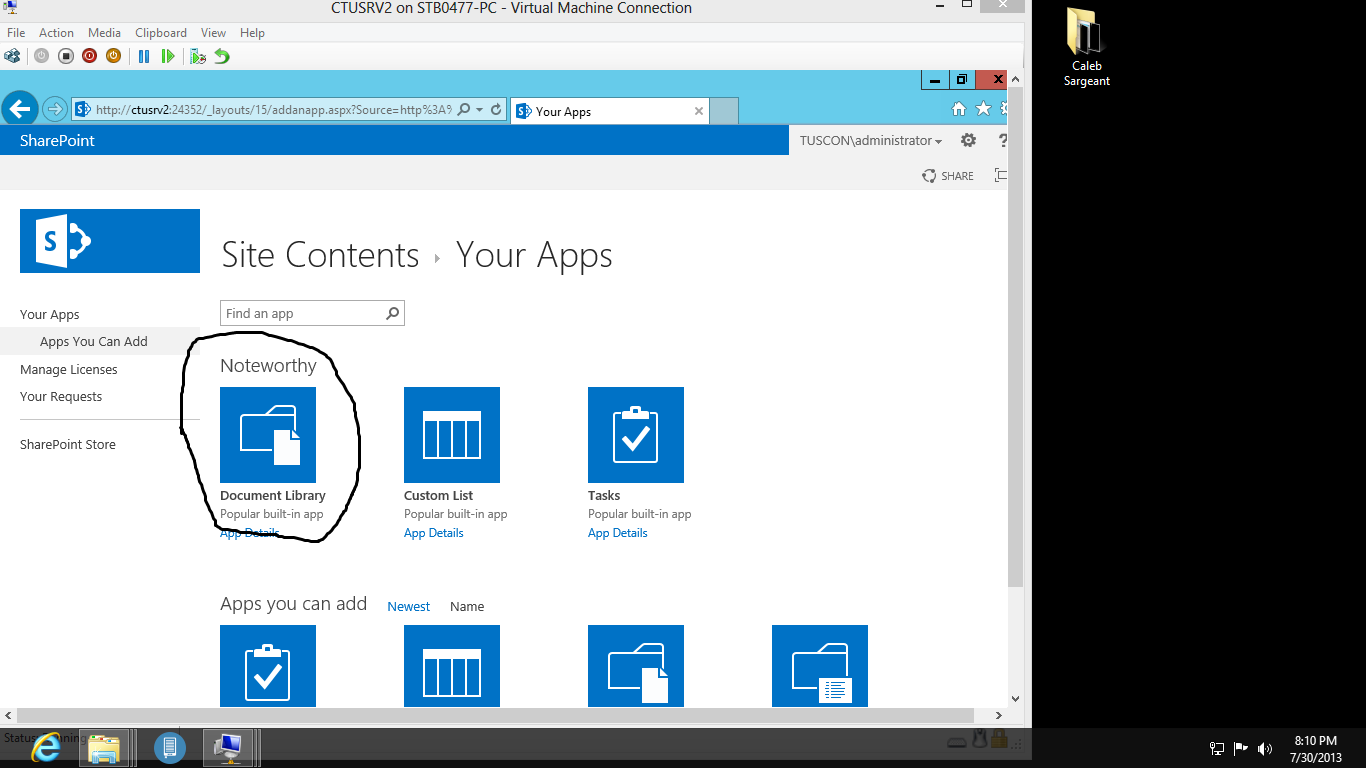Open Manage Licenses link
Screen dimensions: 1366x768
click(69, 369)
